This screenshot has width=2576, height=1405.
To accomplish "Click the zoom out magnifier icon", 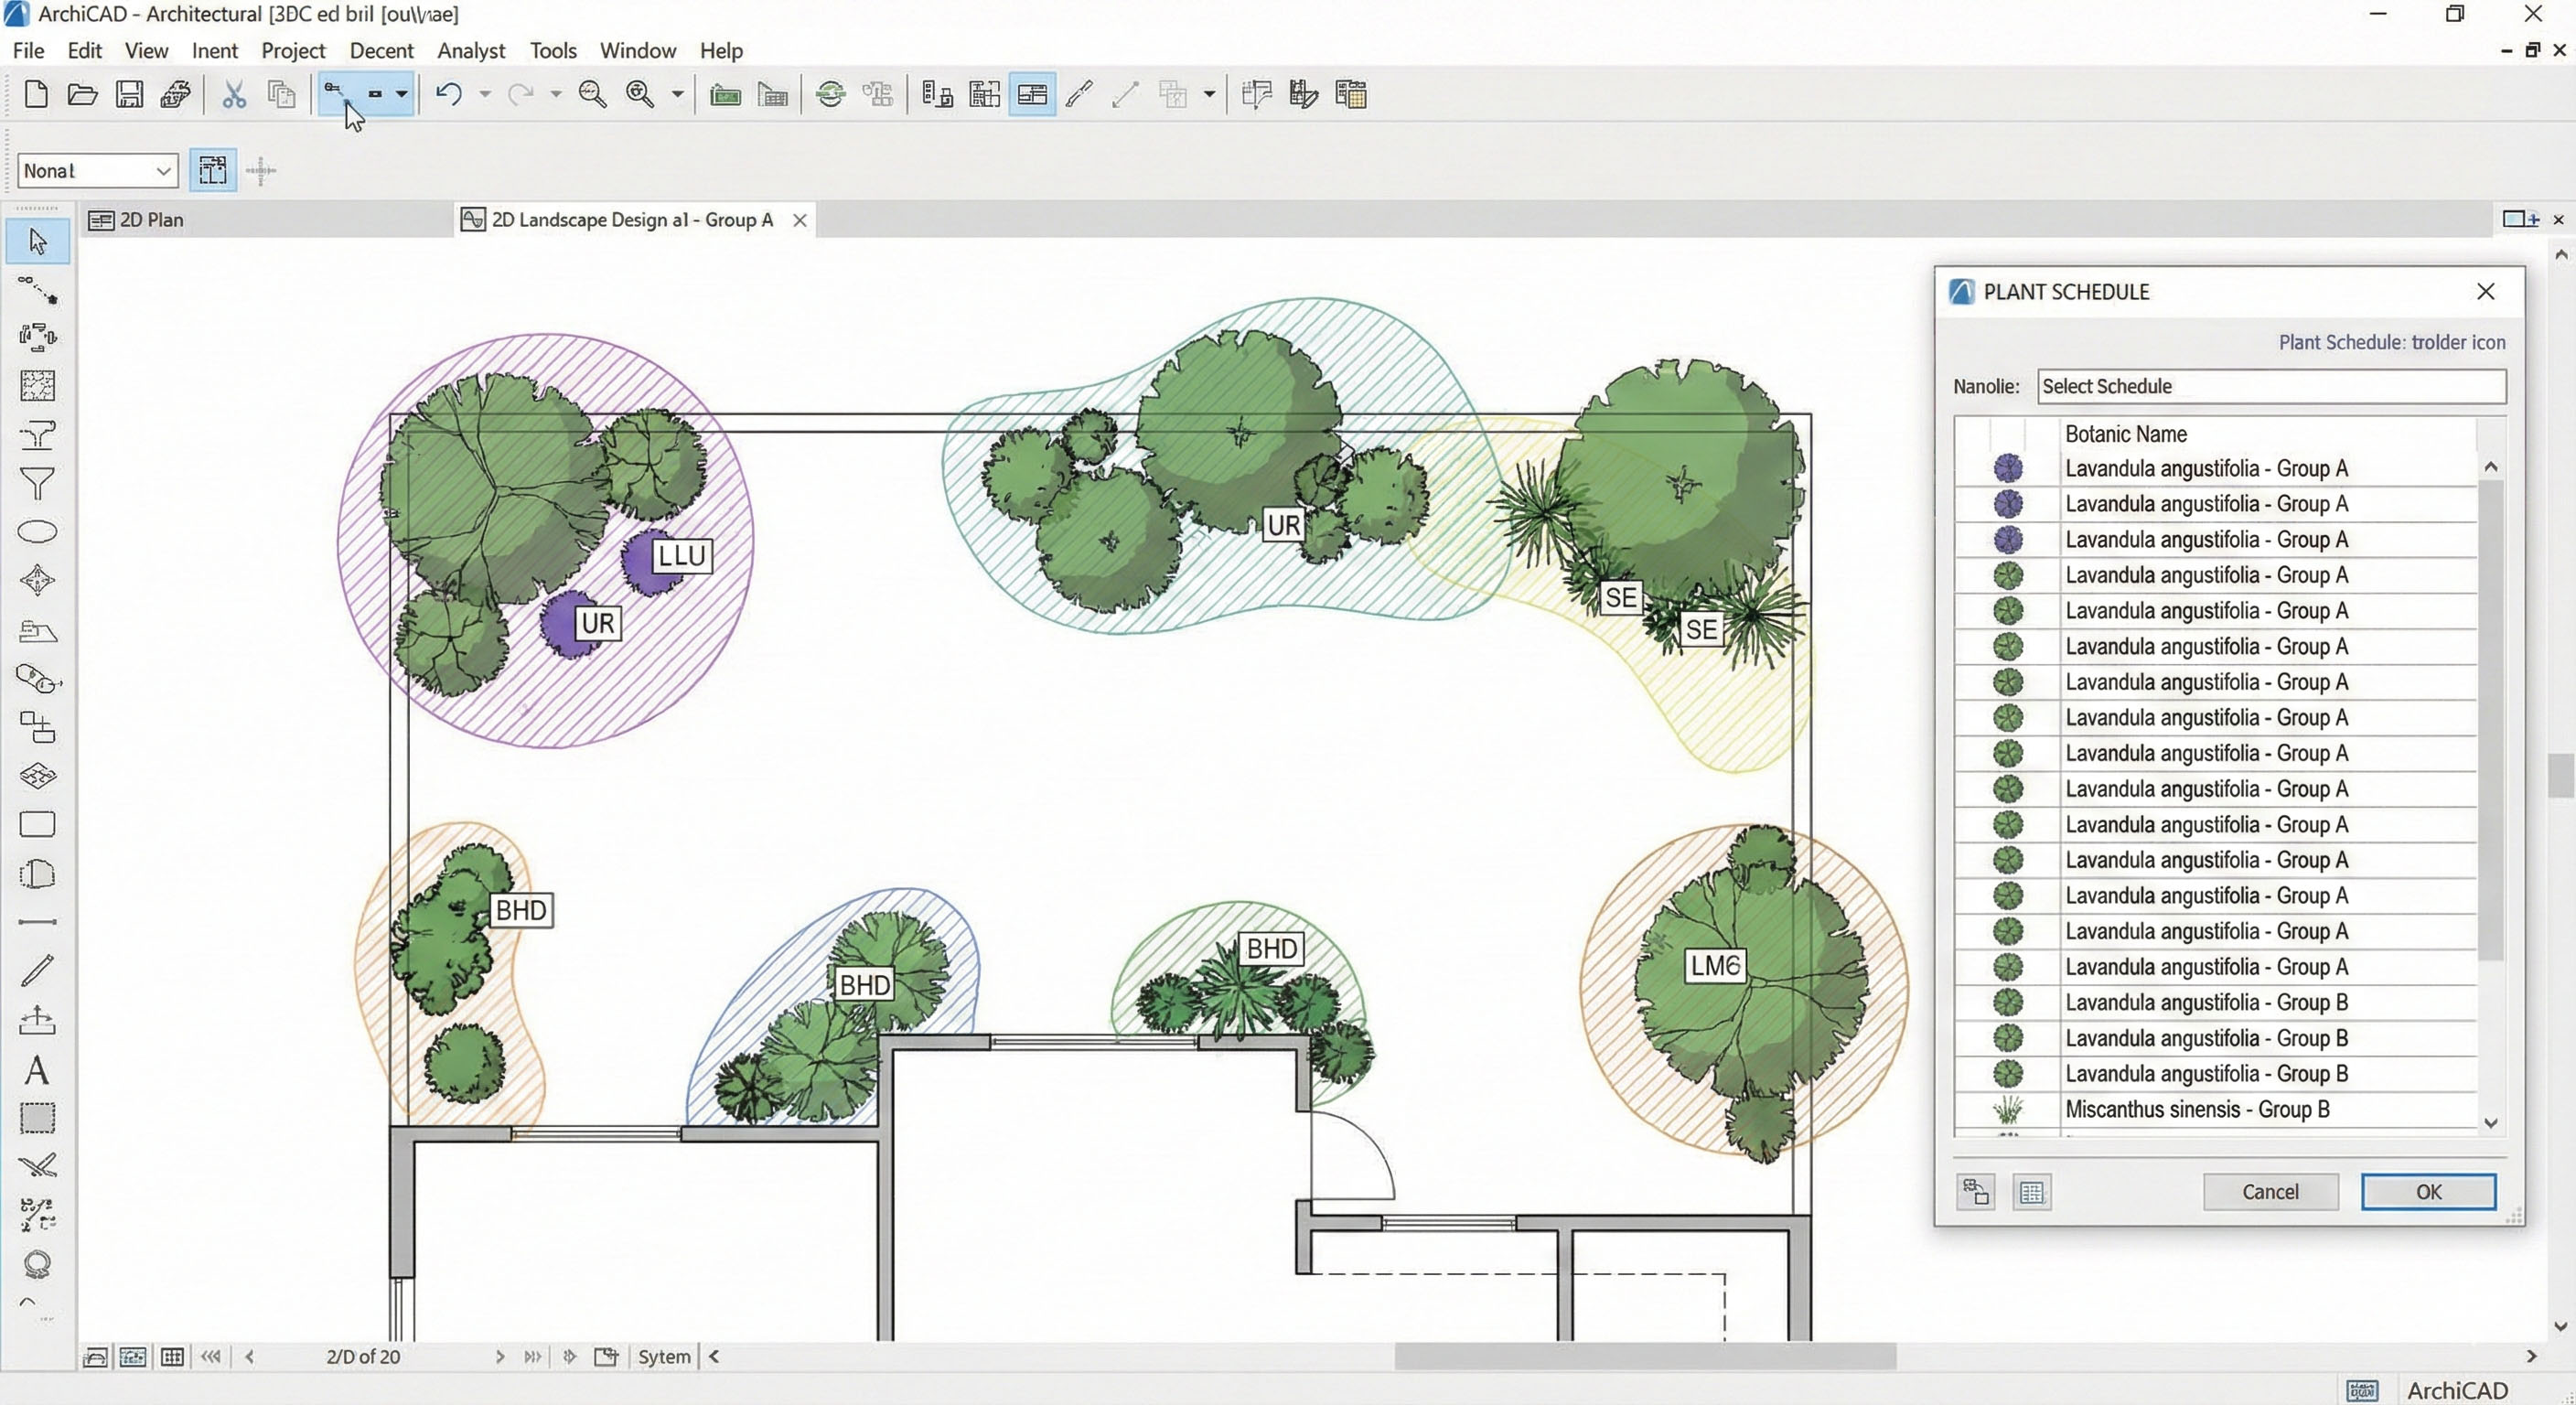I will tap(592, 95).
